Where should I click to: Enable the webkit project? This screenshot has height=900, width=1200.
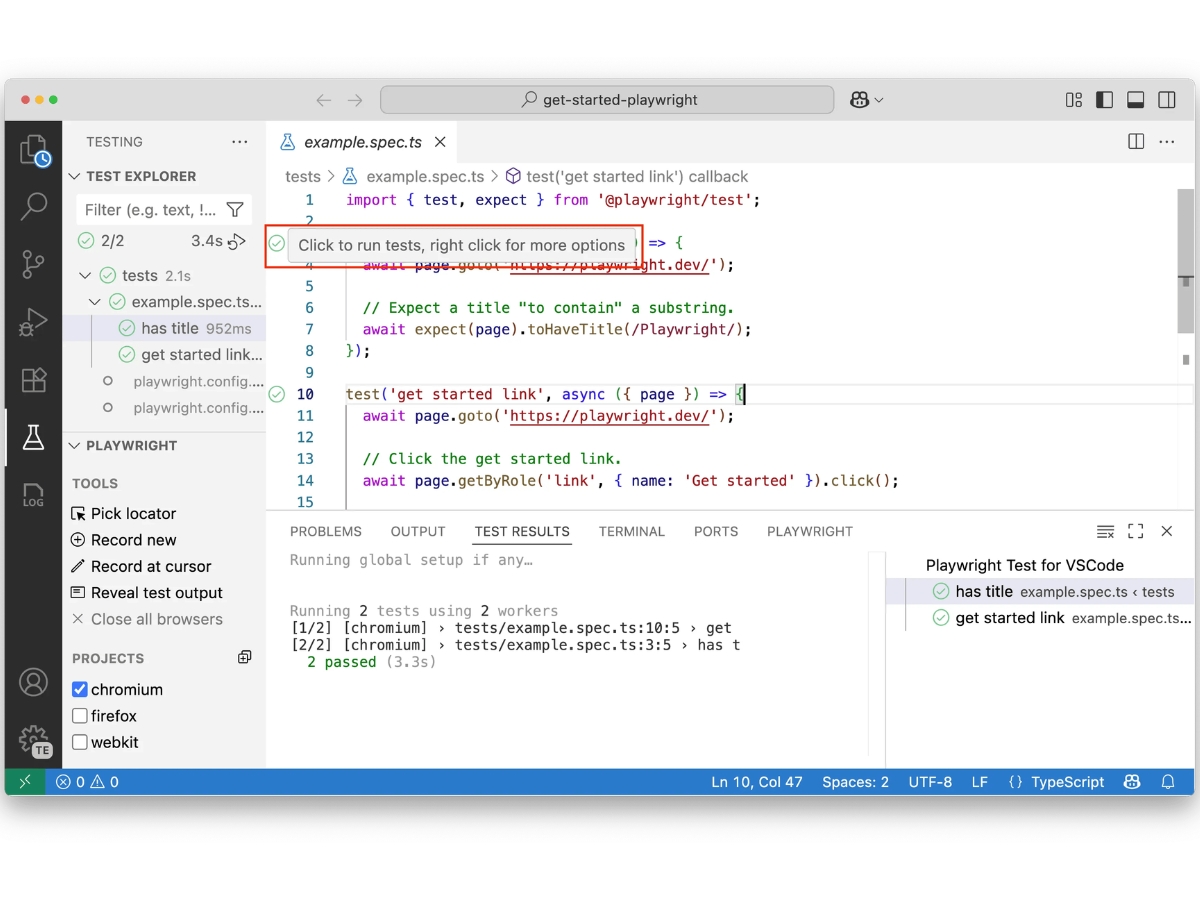[80, 742]
